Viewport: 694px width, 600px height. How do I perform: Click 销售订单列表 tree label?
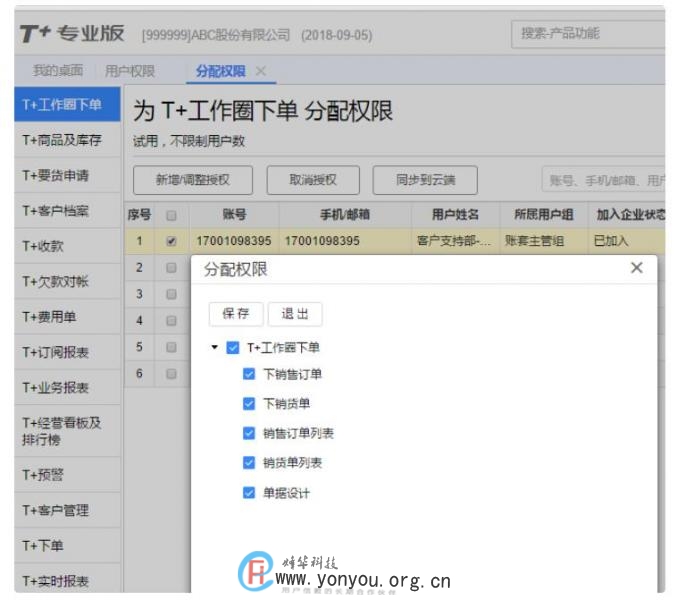[x=298, y=433]
